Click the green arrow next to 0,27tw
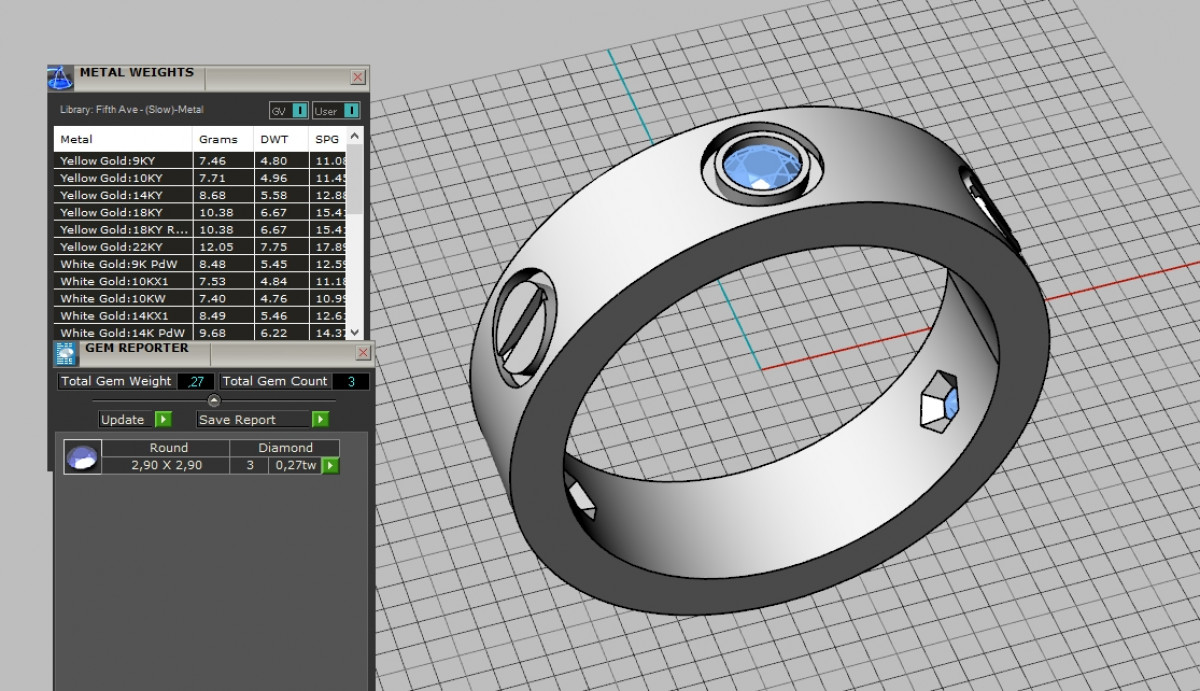The image size is (1200, 691). (x=330, y=465)
